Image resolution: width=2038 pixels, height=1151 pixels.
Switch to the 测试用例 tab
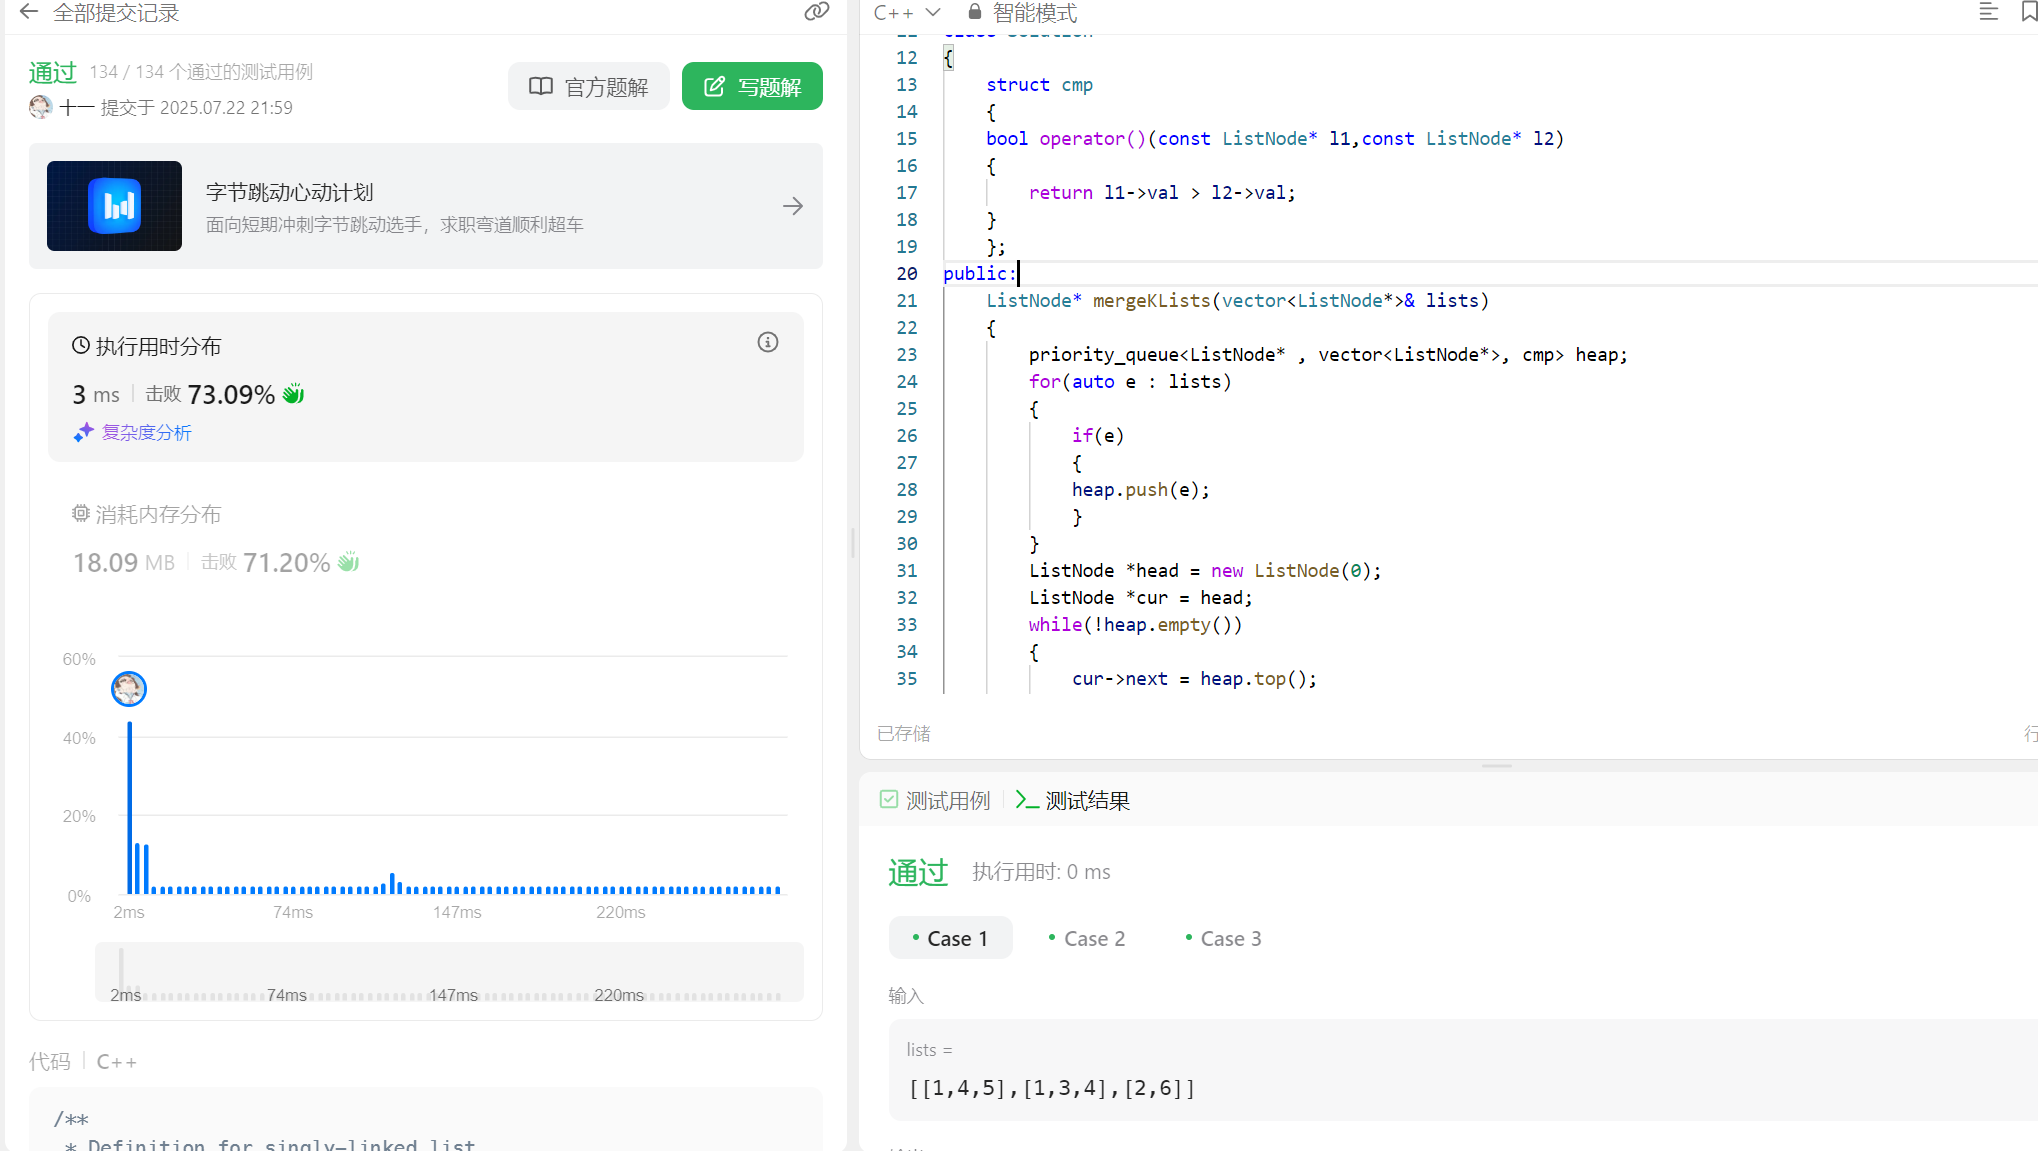936,800
